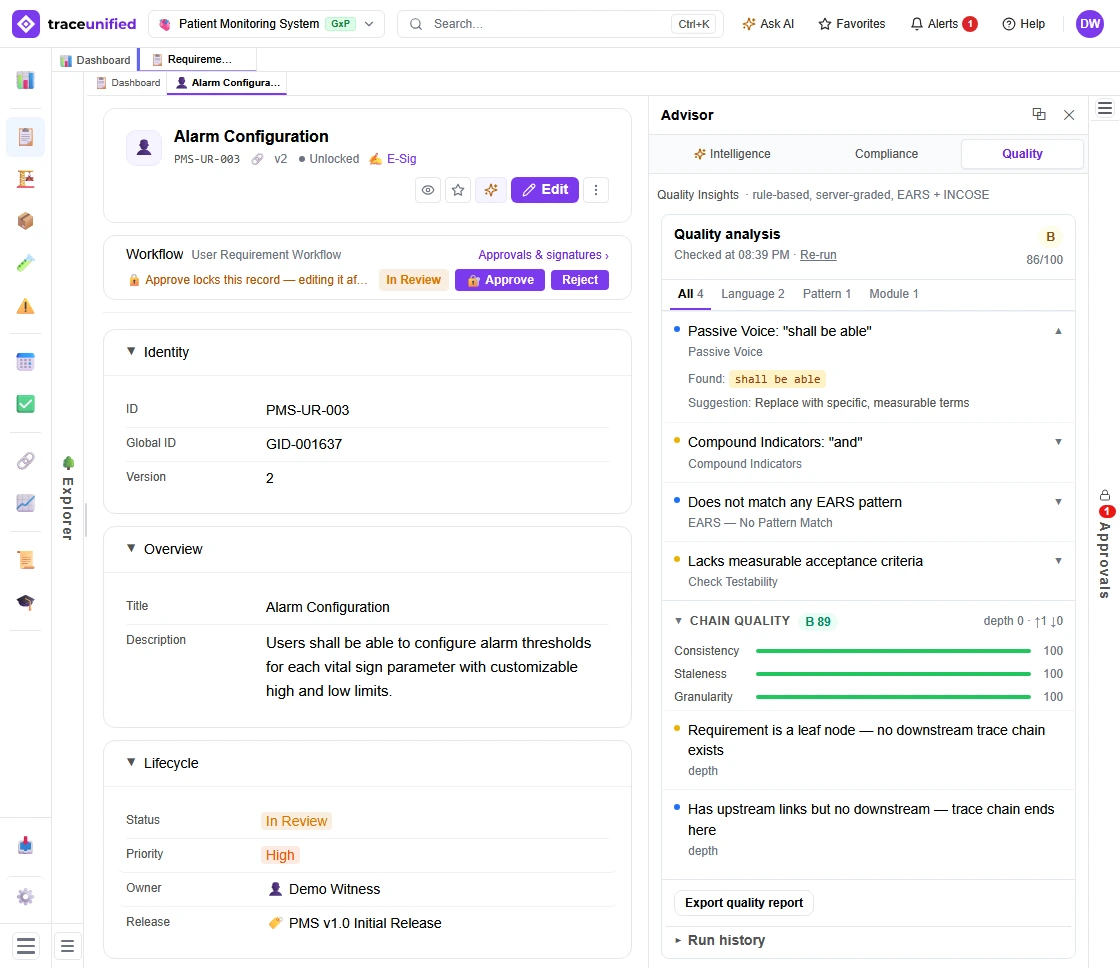Screen dimensions: 1120x968
Task: Show the Module 1 insights tab
Action: pos(894,294)
